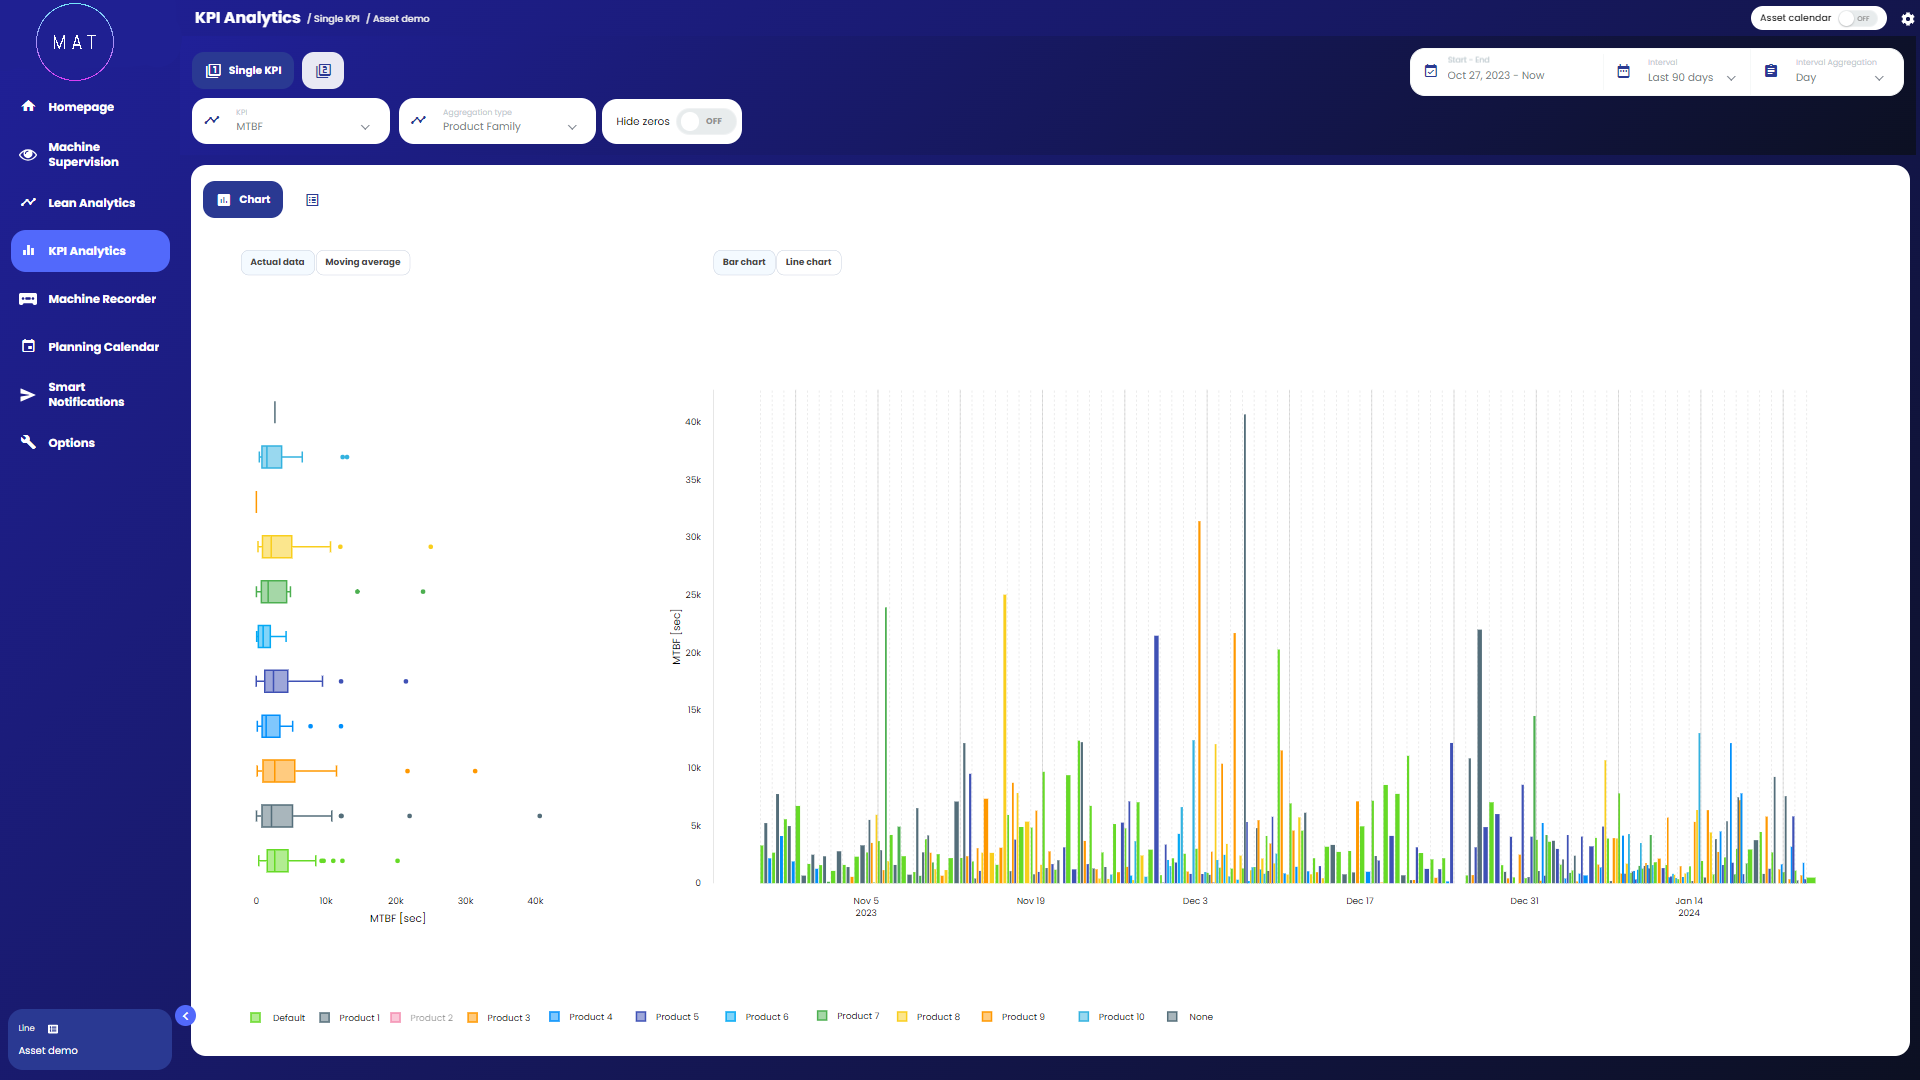Open the table view icon
The image size is (1920, 1080).
coord(312,200)
